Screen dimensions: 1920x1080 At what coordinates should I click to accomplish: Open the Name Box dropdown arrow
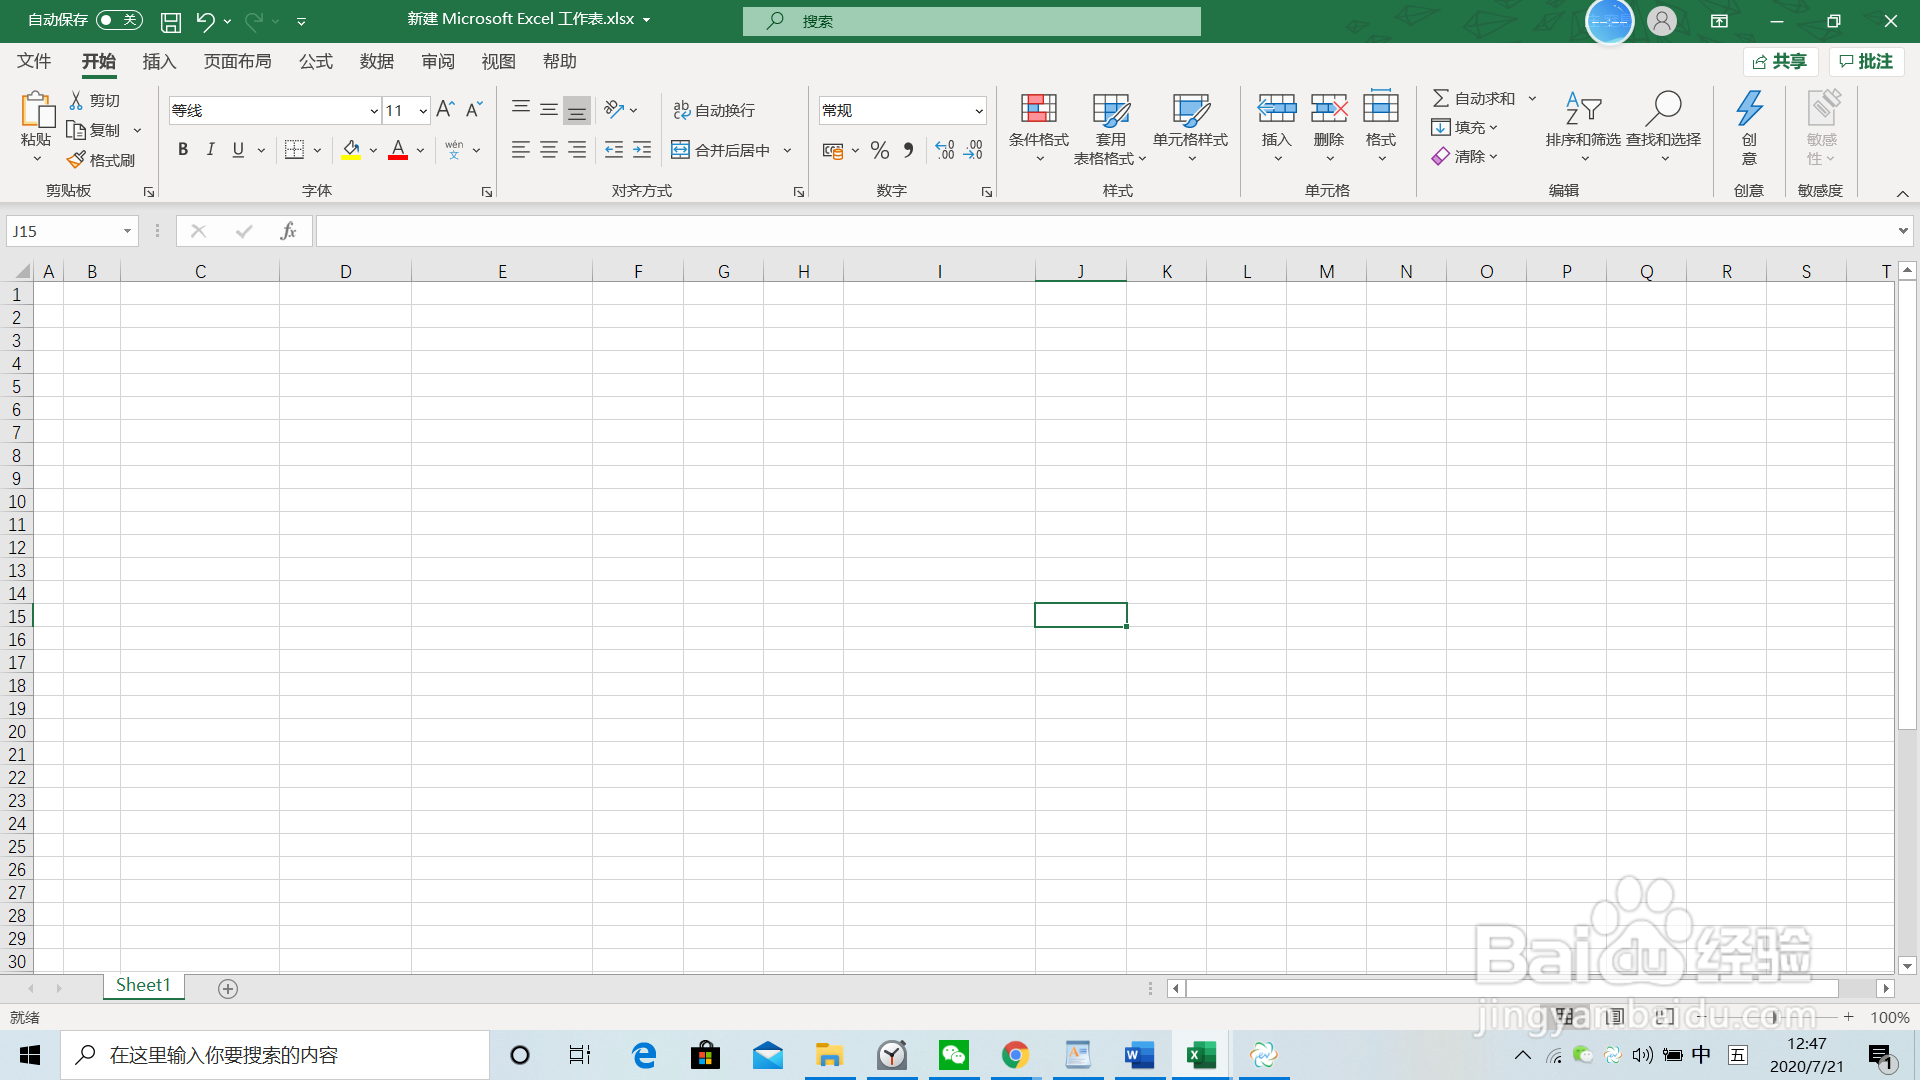pyautogui.click(x=127, y=231)
